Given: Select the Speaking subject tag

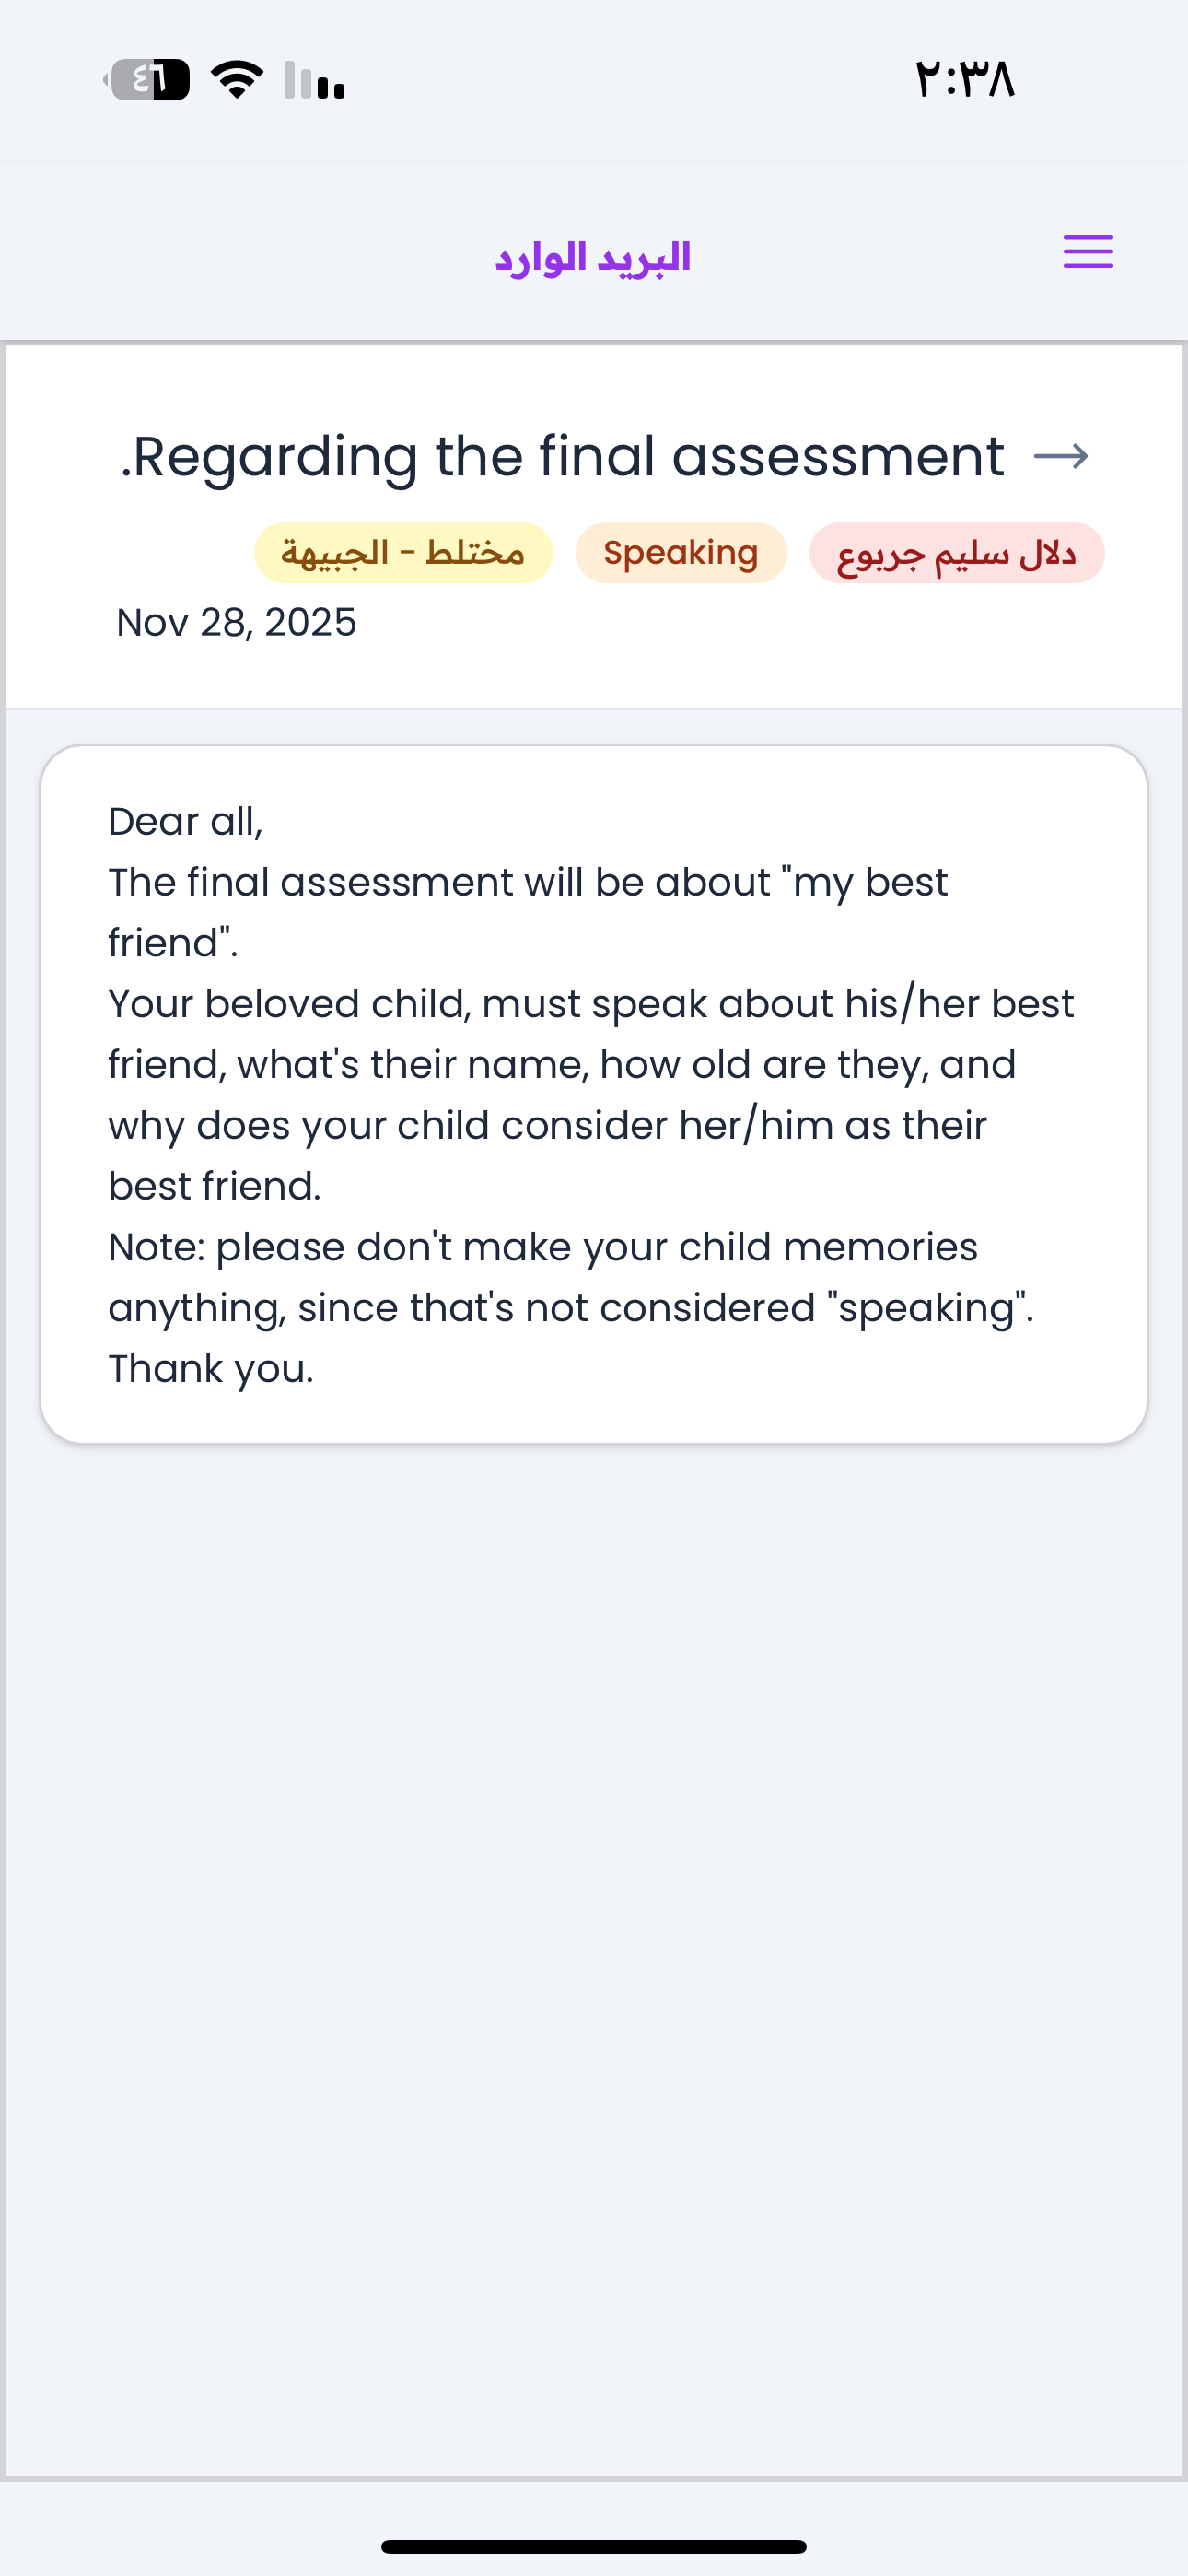Looking at the screenshot, I should point(681,553).
